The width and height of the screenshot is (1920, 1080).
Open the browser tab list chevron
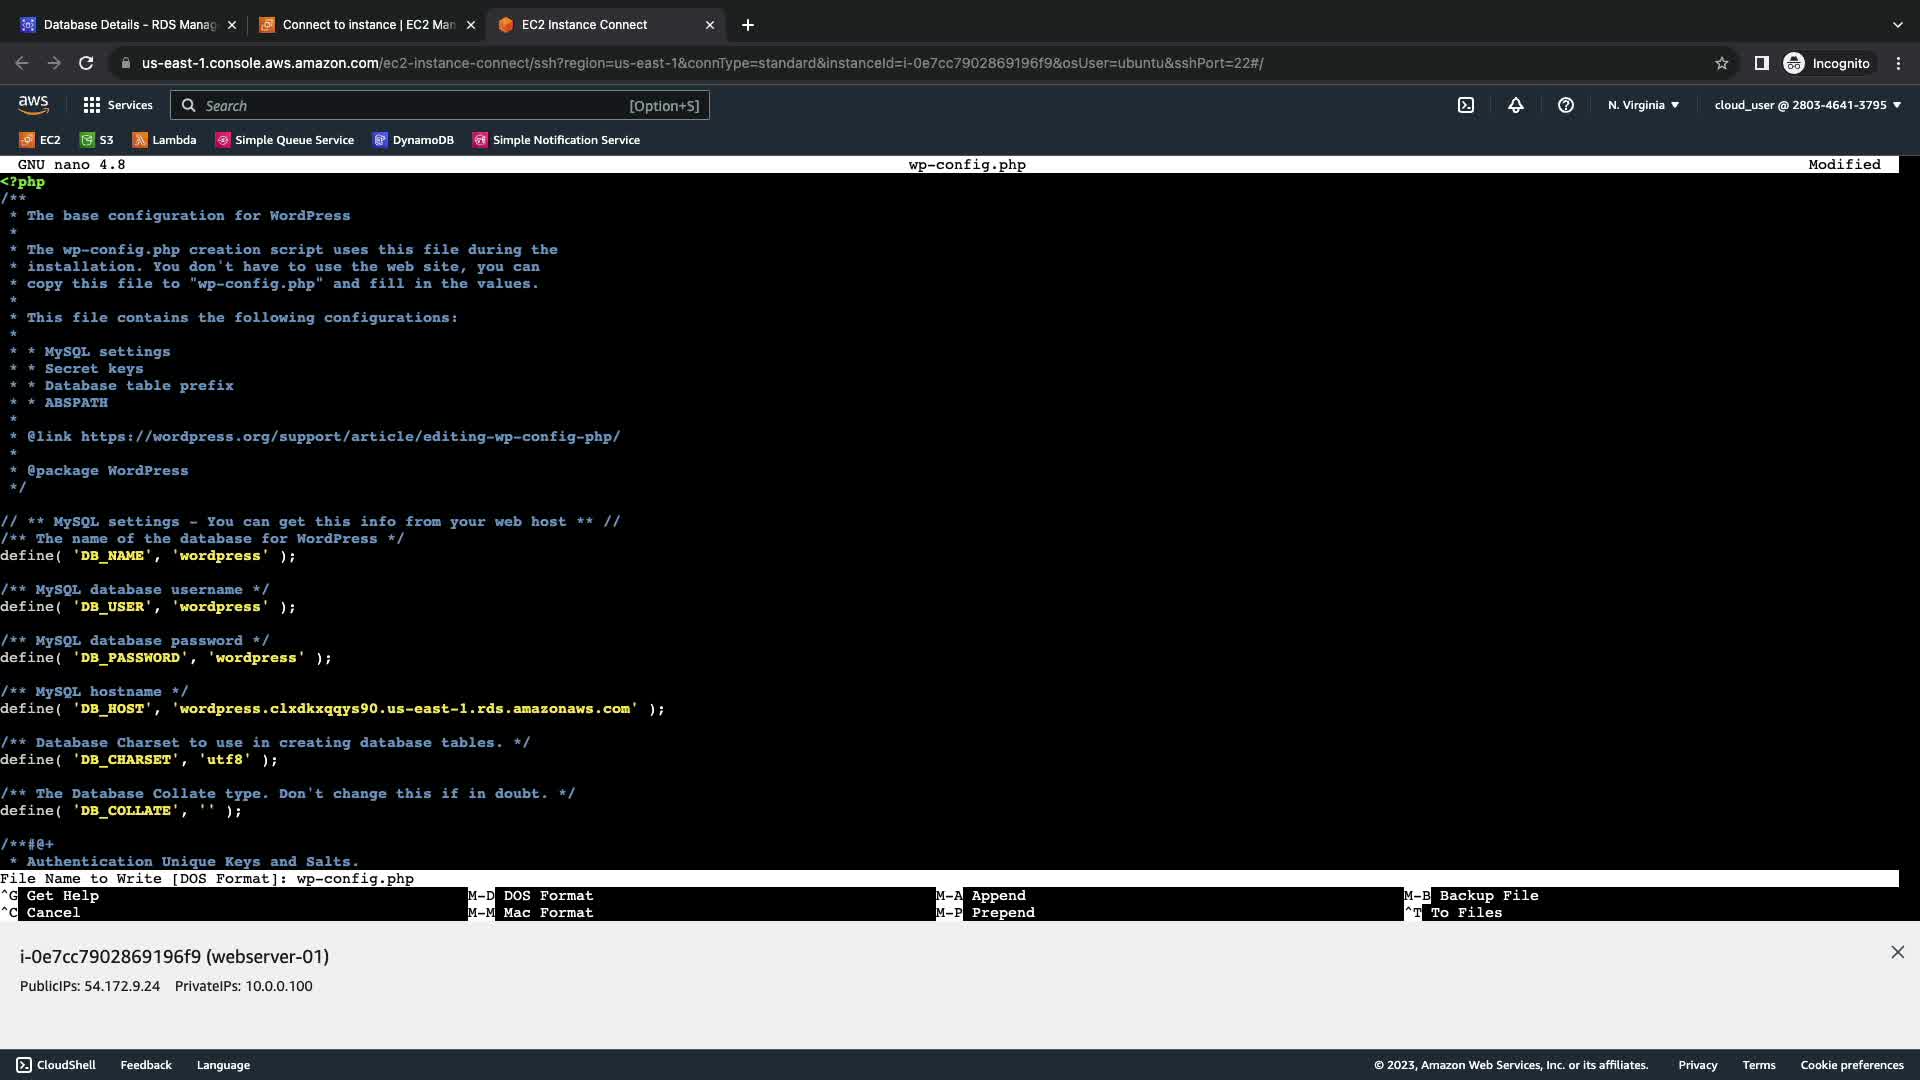point(1897,25)
